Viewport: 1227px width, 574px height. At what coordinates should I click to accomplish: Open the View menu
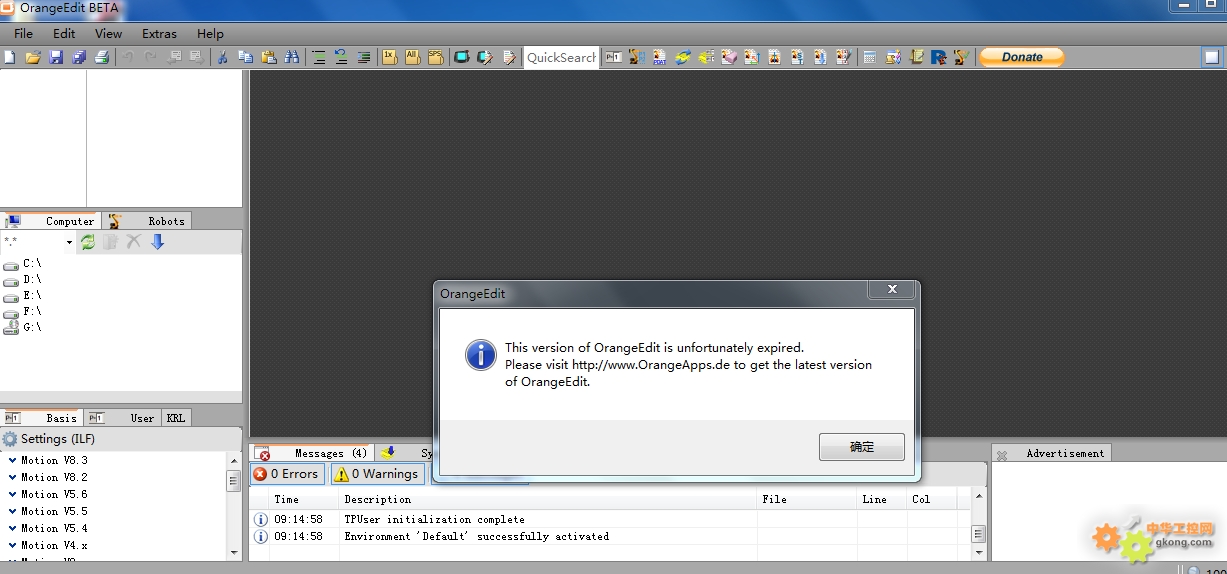tap(108, 33)
